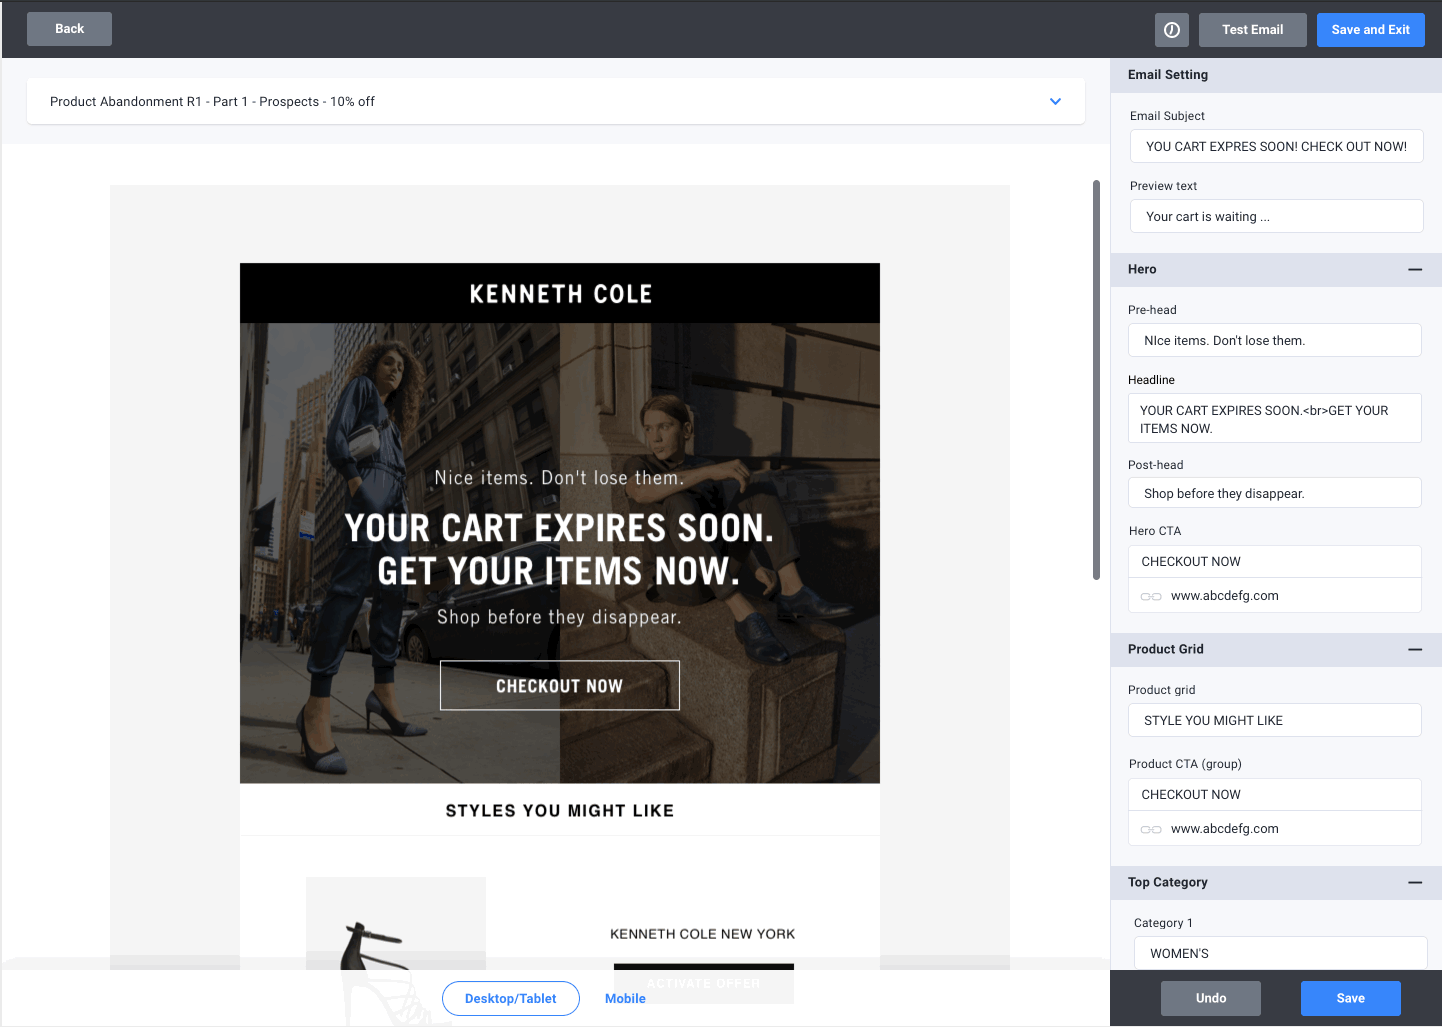
Task: Edit the Headline text area
Action: point(1274,419)
